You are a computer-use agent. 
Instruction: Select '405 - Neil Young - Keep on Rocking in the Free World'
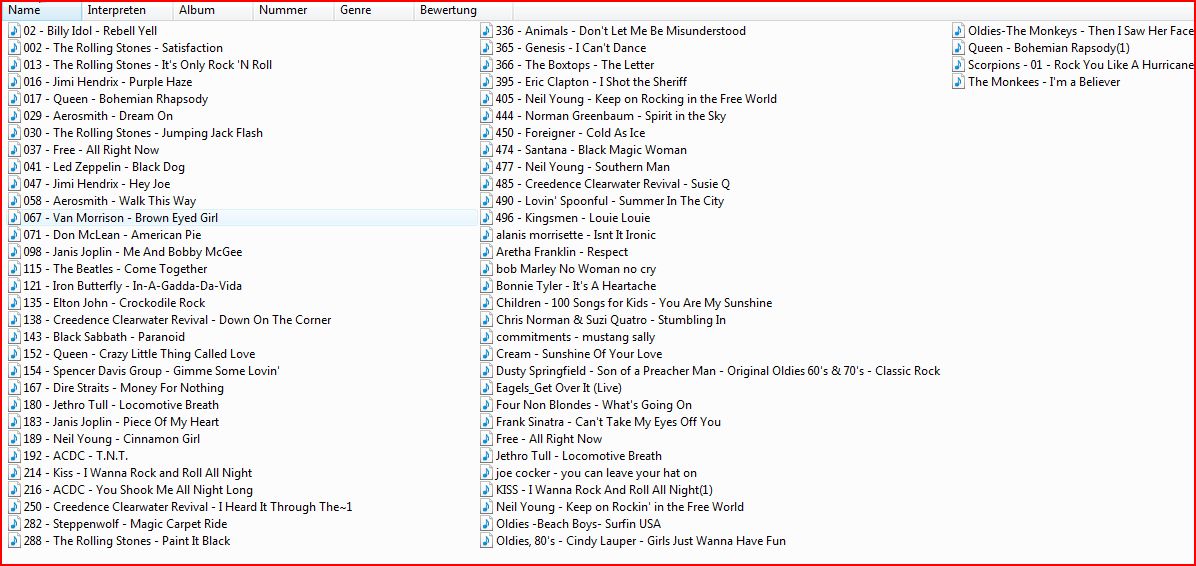click(637, 99)
